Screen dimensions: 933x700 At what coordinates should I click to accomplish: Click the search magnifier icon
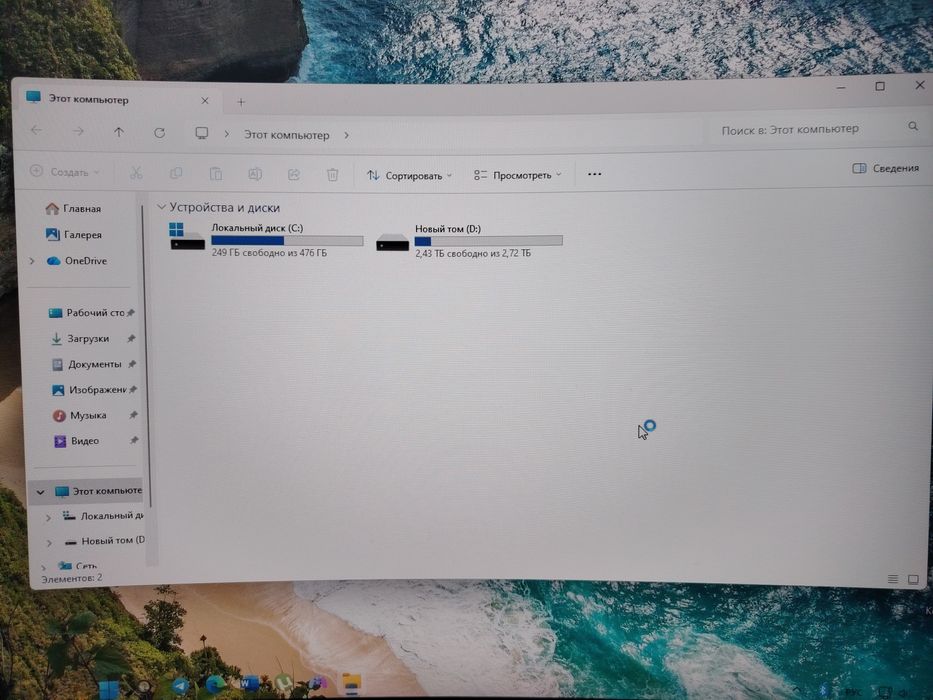pyautogui.click(x=913, y=126)
